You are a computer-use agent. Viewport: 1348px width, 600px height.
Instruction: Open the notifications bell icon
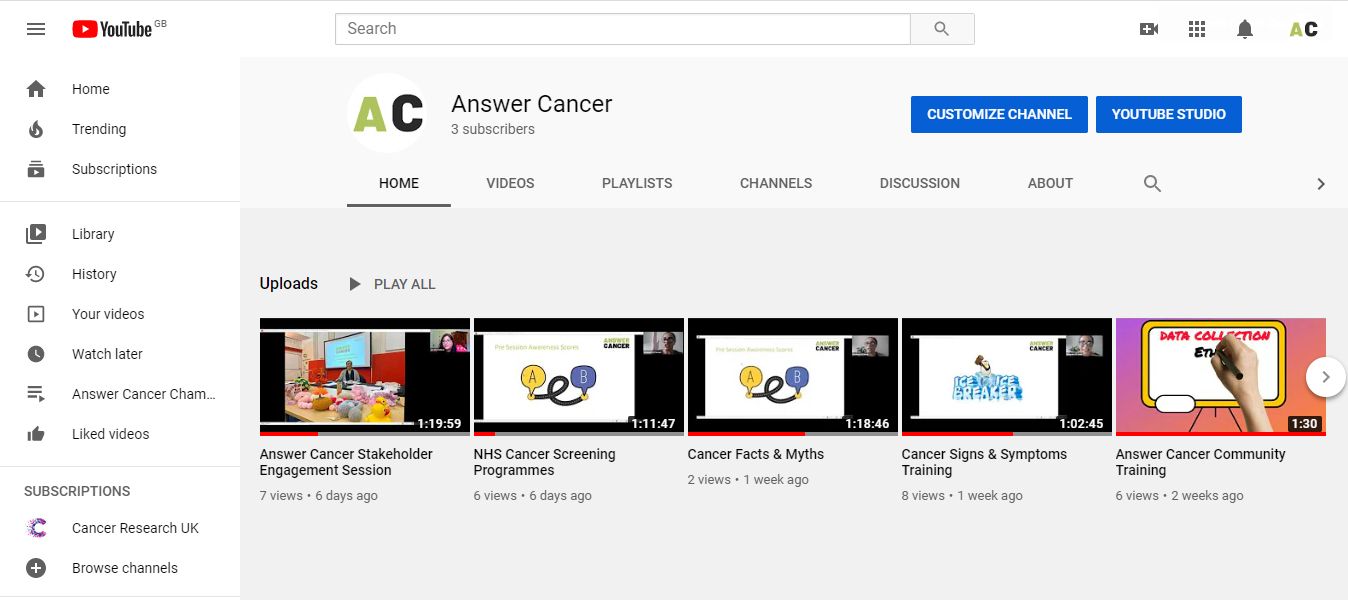point(1244,29)
